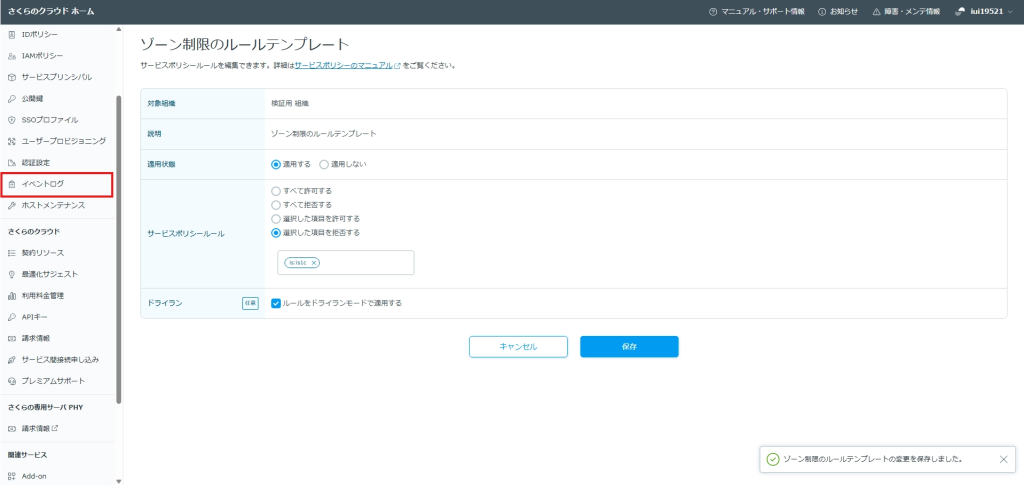Click the 障害・メンテ情報 warning triangle icon

876,12
